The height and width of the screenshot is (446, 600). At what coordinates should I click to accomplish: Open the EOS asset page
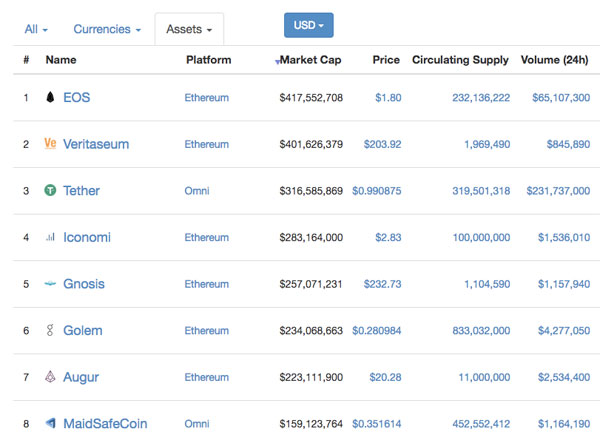click(77, 98)
